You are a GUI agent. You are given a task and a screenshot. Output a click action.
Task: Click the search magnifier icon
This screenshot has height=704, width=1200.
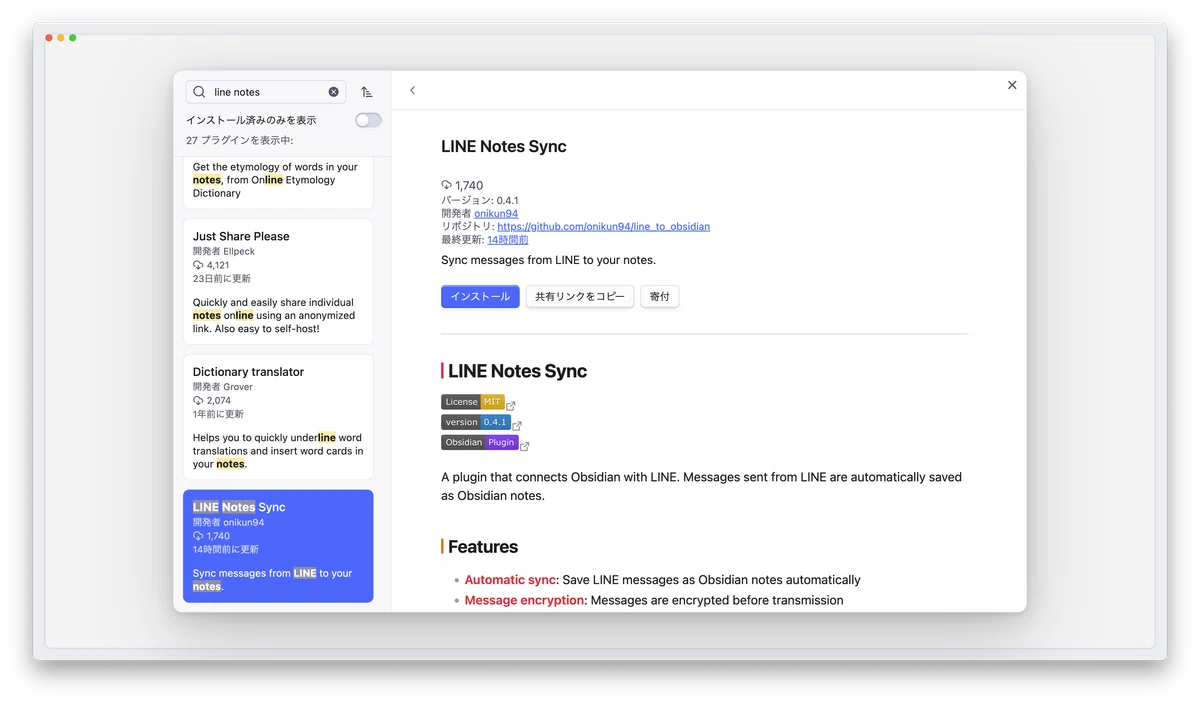(x=199, y=92)
